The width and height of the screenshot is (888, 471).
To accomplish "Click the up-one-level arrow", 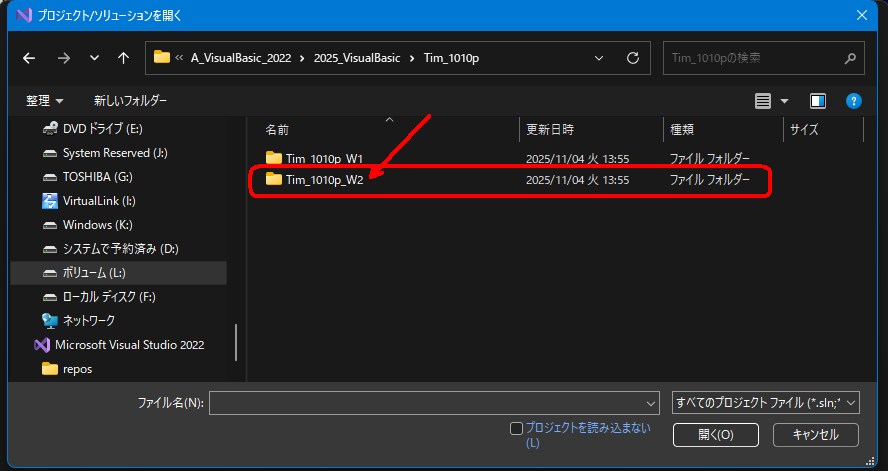I will point(123,58).
